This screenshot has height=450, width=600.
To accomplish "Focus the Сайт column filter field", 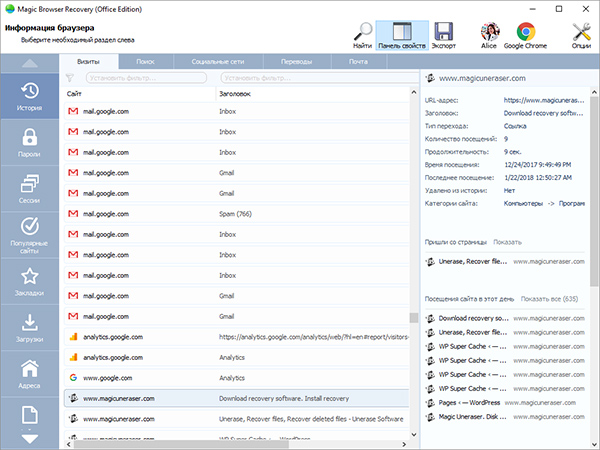I will (146, 78).
